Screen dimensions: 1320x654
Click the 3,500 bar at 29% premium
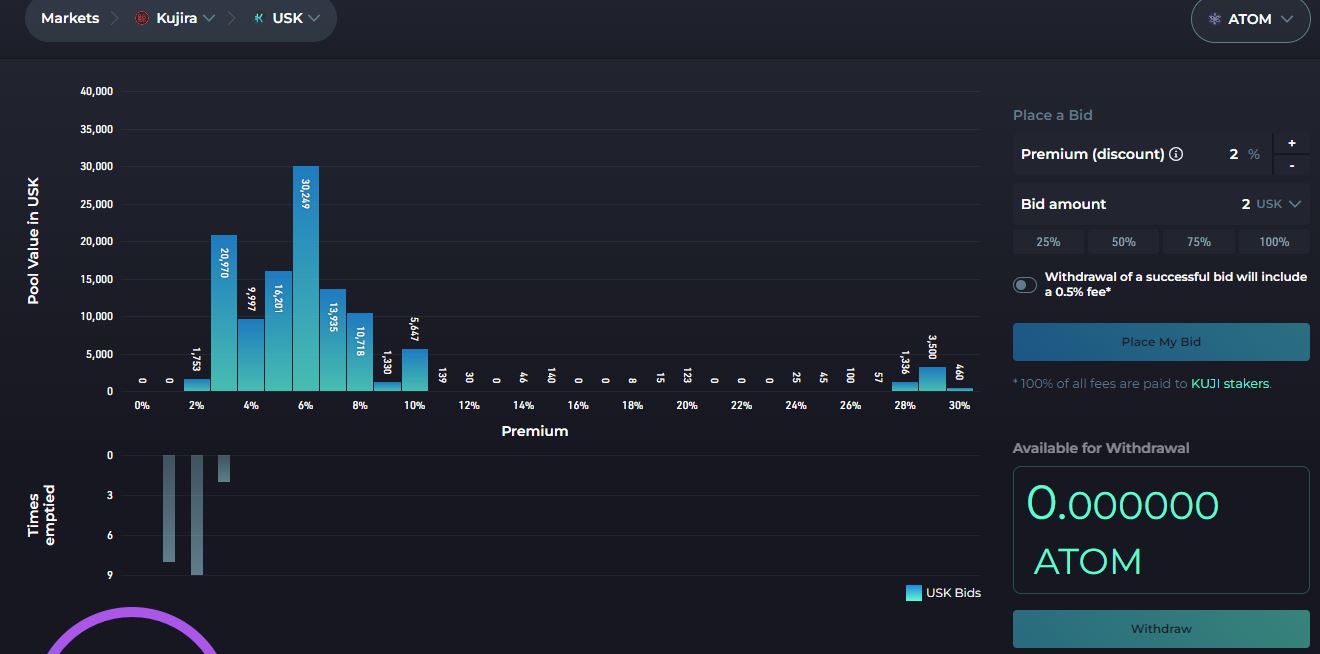[932, 379]
